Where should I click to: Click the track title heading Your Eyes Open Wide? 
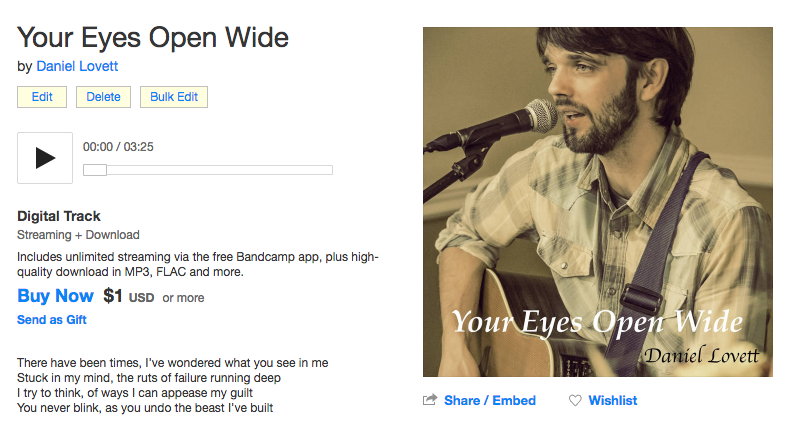pyautogui.click(x=153, y=38)
